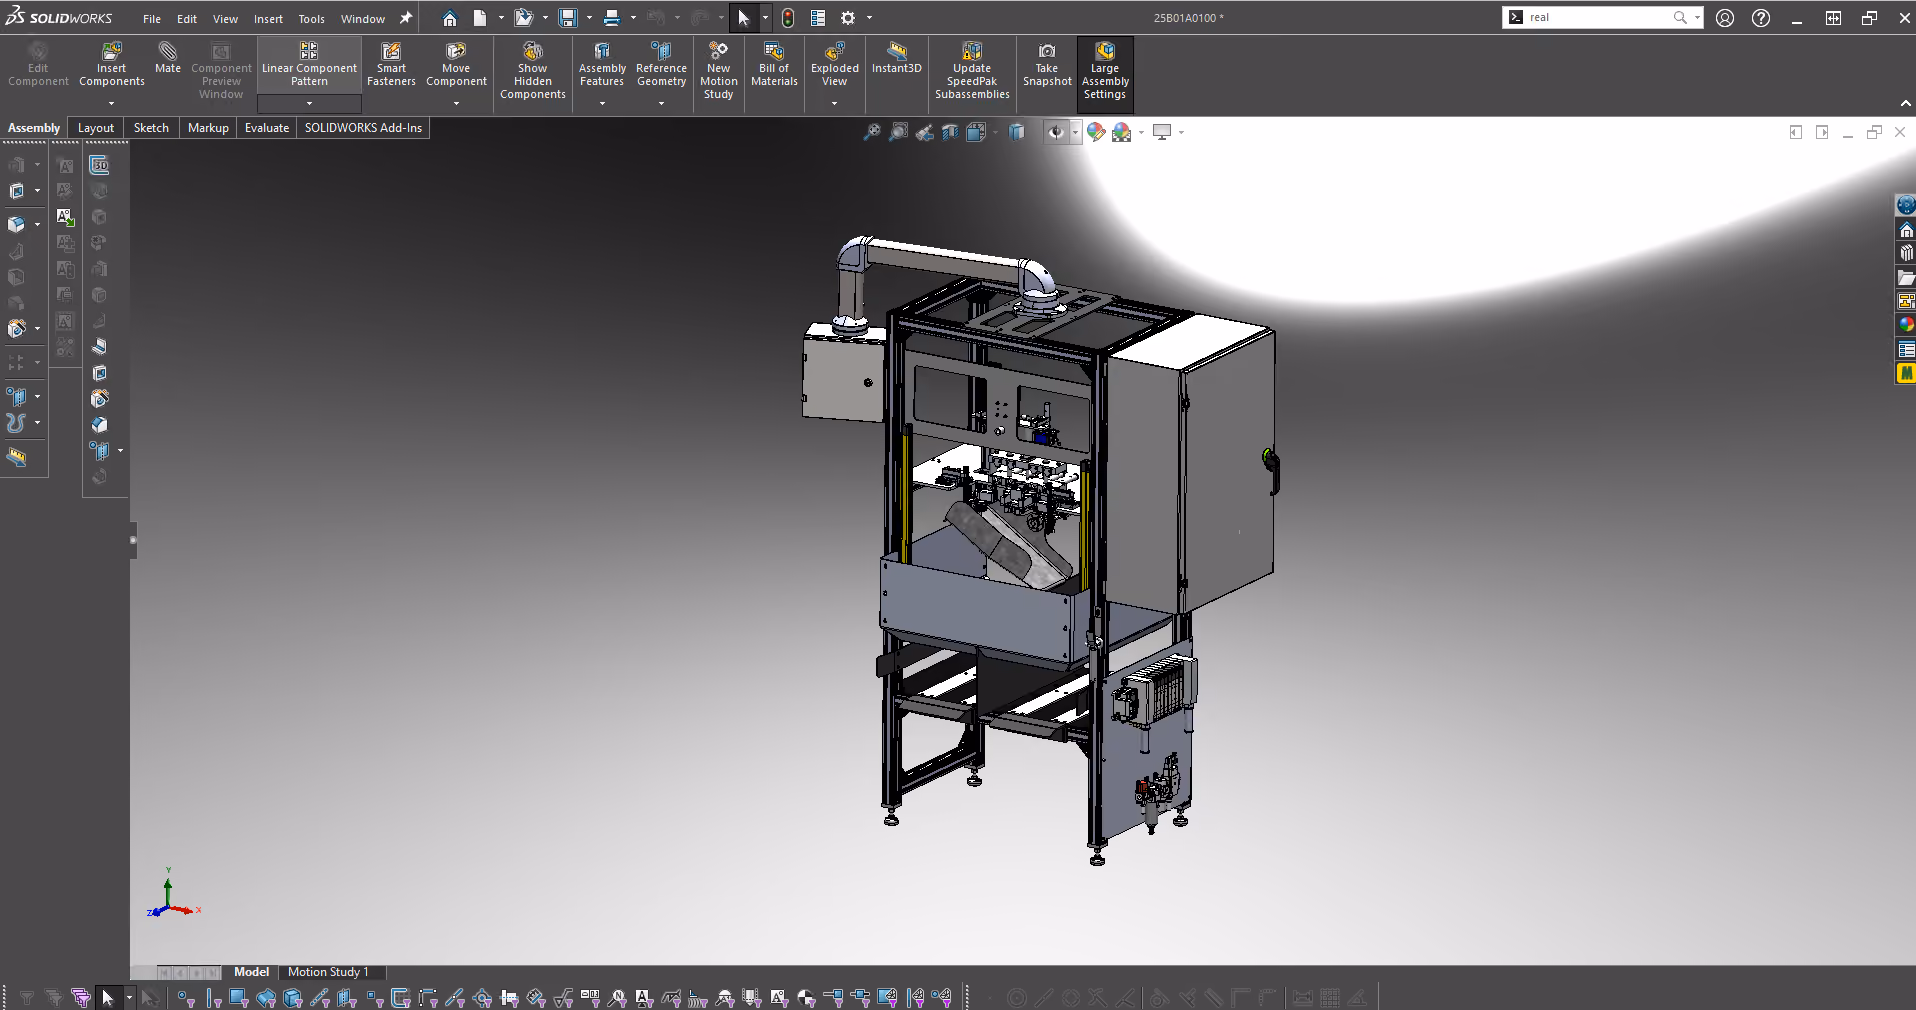Expand Reference Geometry dropdown arrow

(661, 104)
